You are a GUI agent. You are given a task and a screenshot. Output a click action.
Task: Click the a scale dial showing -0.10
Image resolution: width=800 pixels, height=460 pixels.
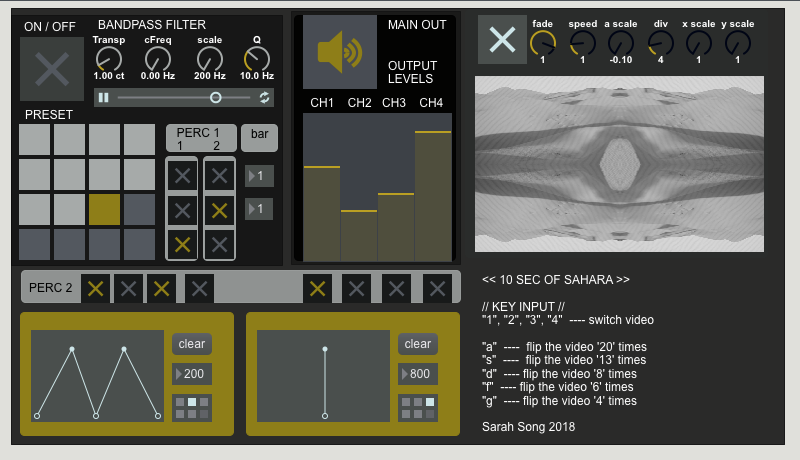point(621,43)
